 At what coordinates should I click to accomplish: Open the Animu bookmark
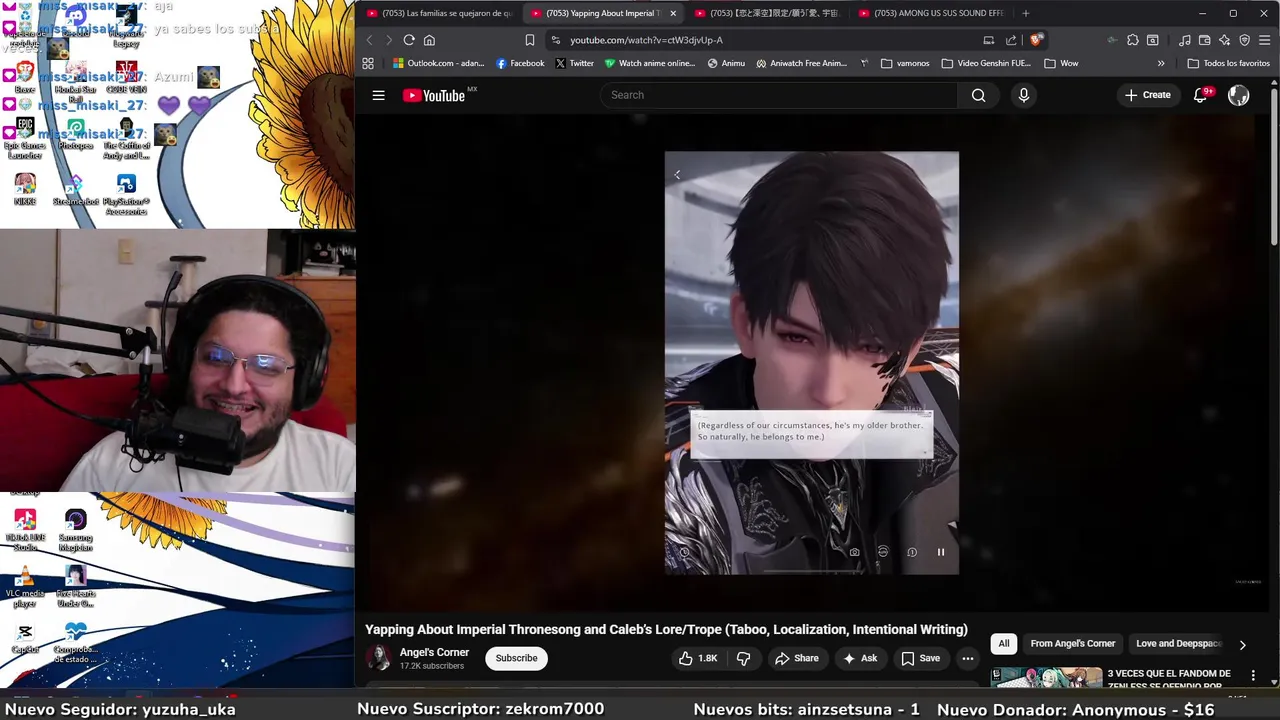[726, 63]
